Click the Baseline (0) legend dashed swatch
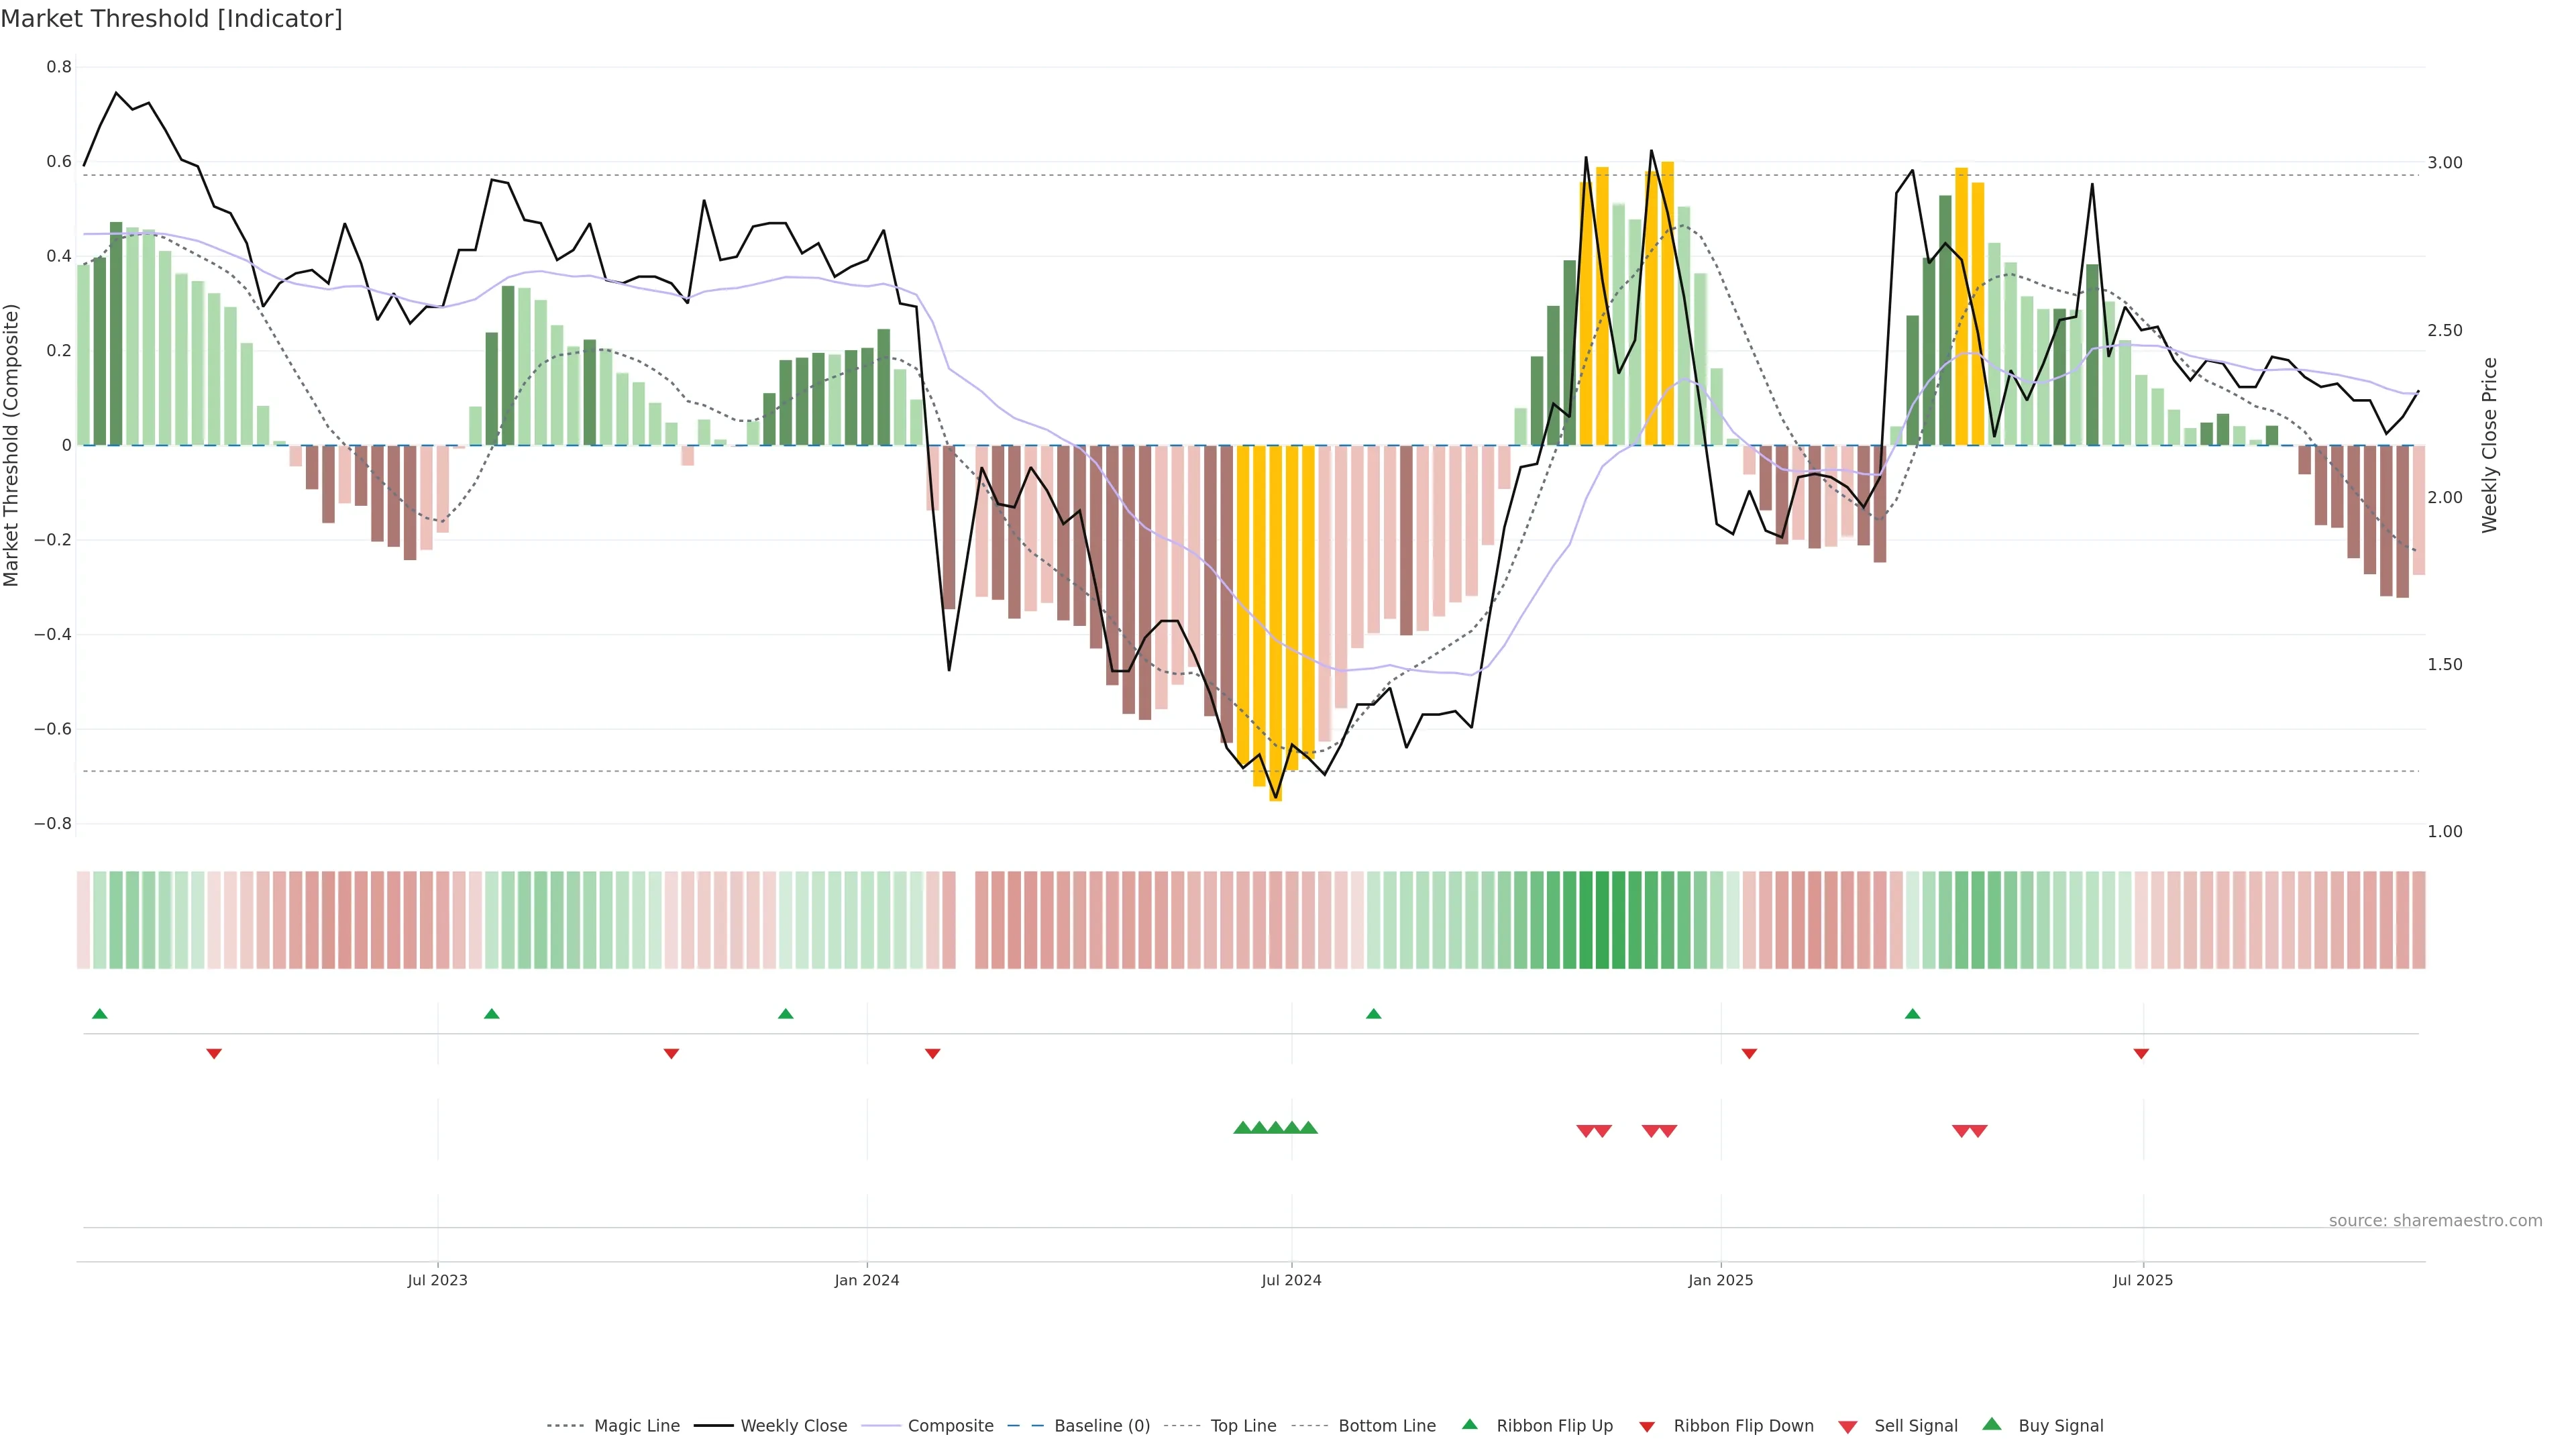Viewport: 2576px width, 1449px height. 1025,1426
